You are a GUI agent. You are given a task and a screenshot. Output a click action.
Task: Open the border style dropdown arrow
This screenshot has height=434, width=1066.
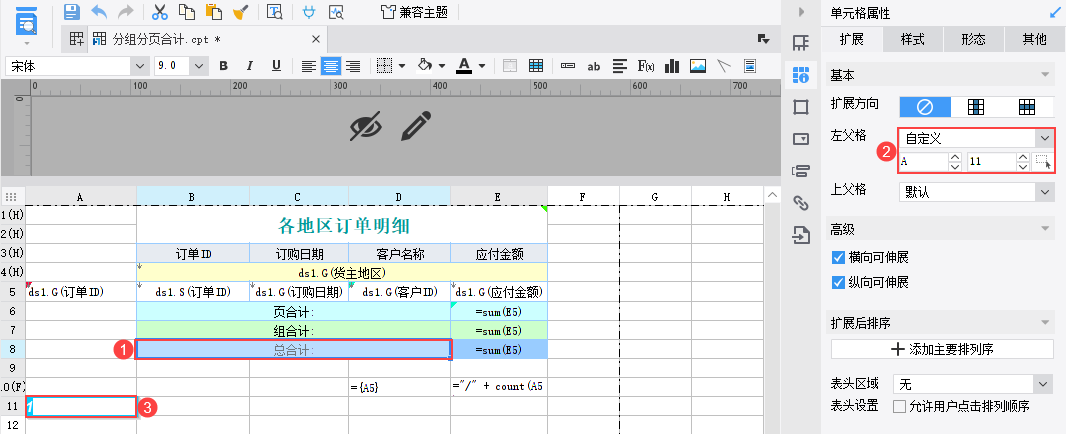point(402,66)
